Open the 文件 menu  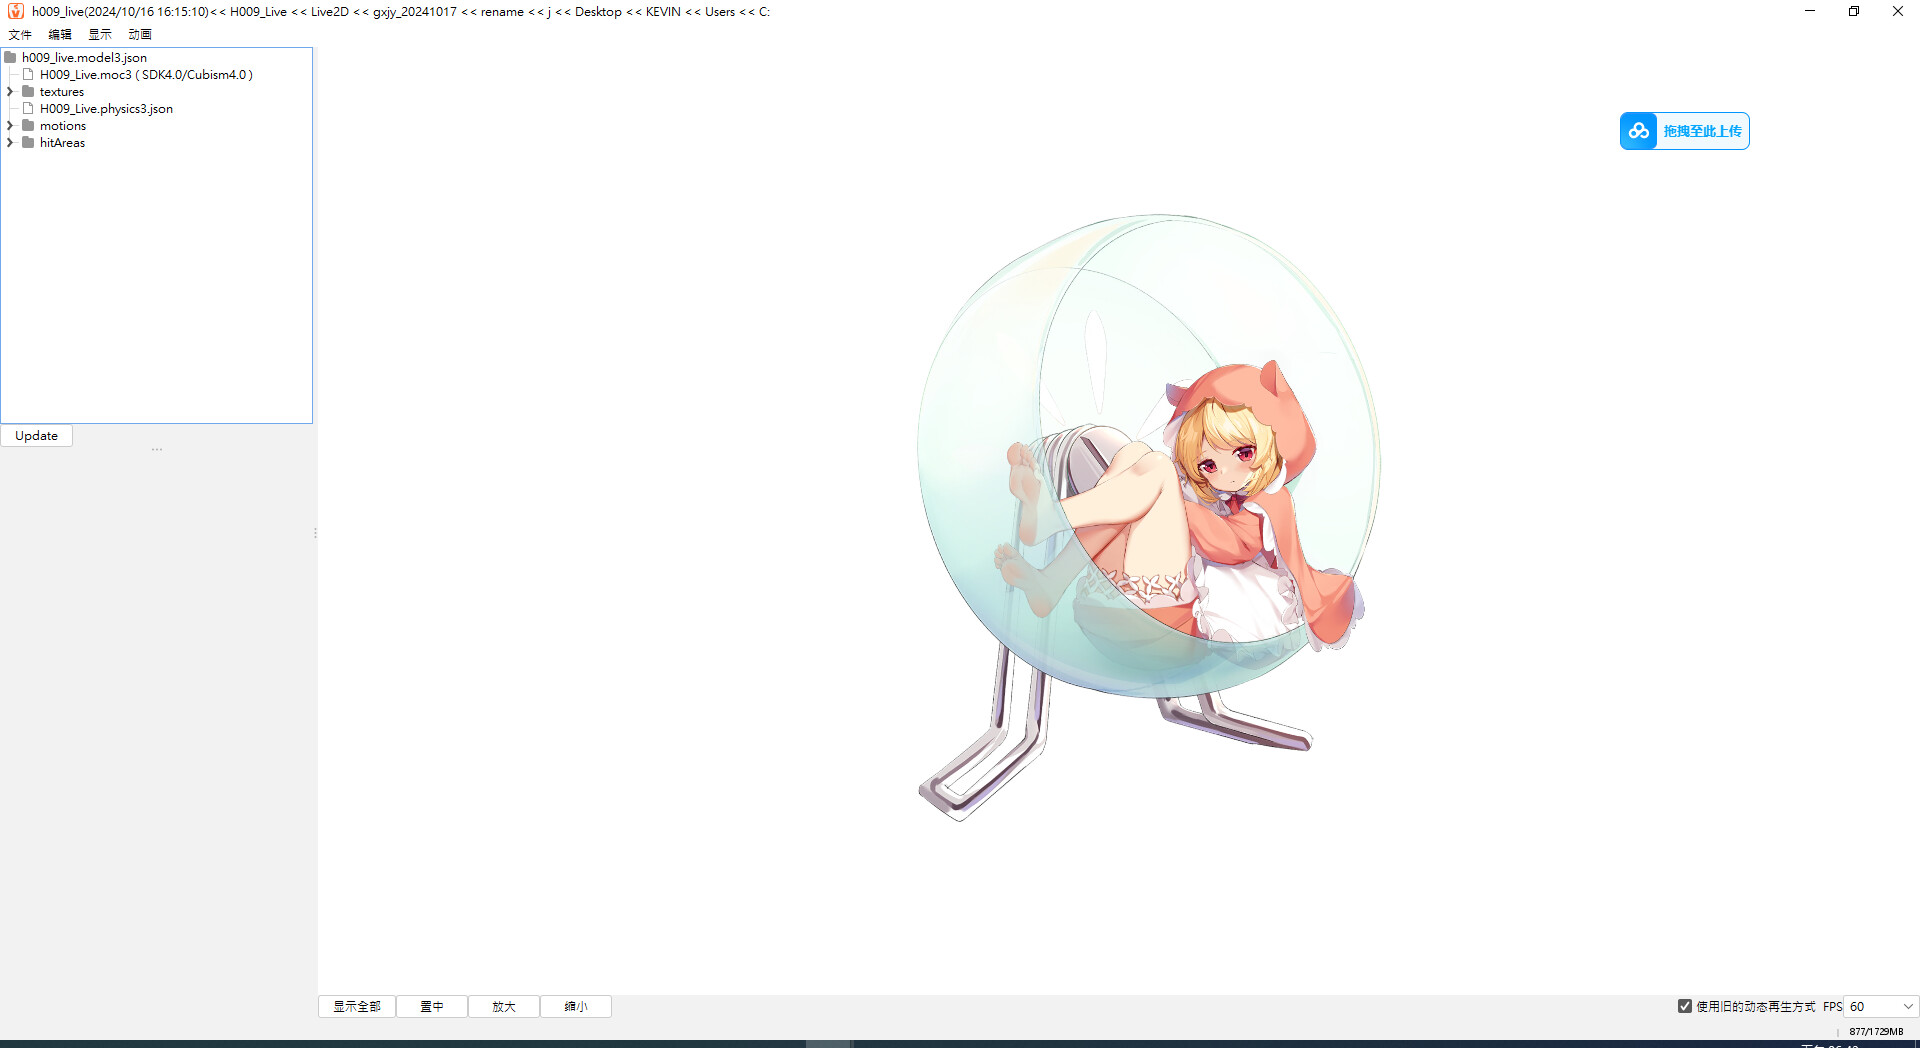[20, 34]
